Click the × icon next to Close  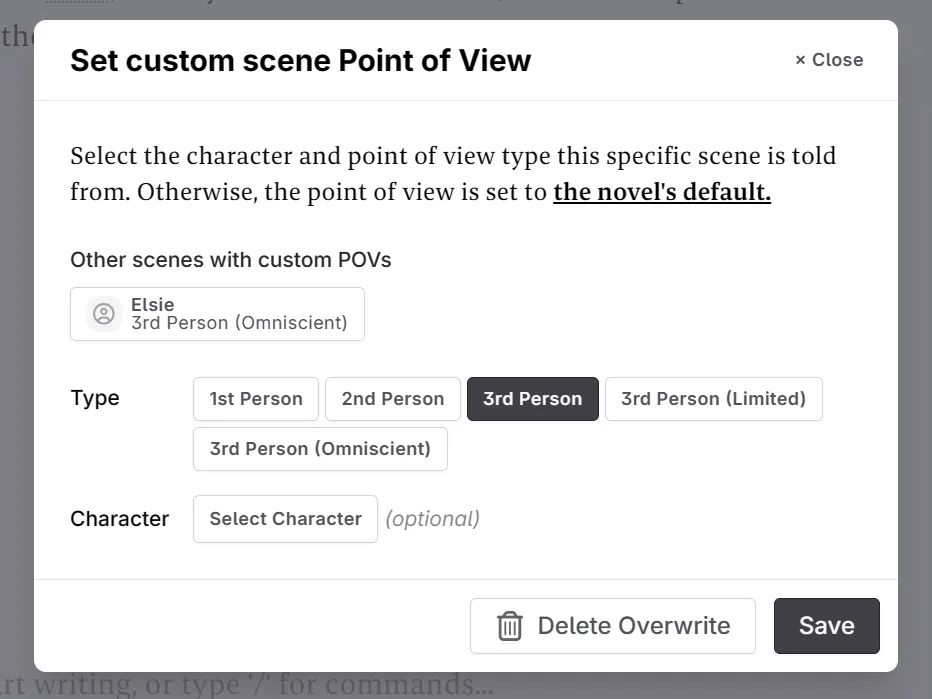coord(800,60)
